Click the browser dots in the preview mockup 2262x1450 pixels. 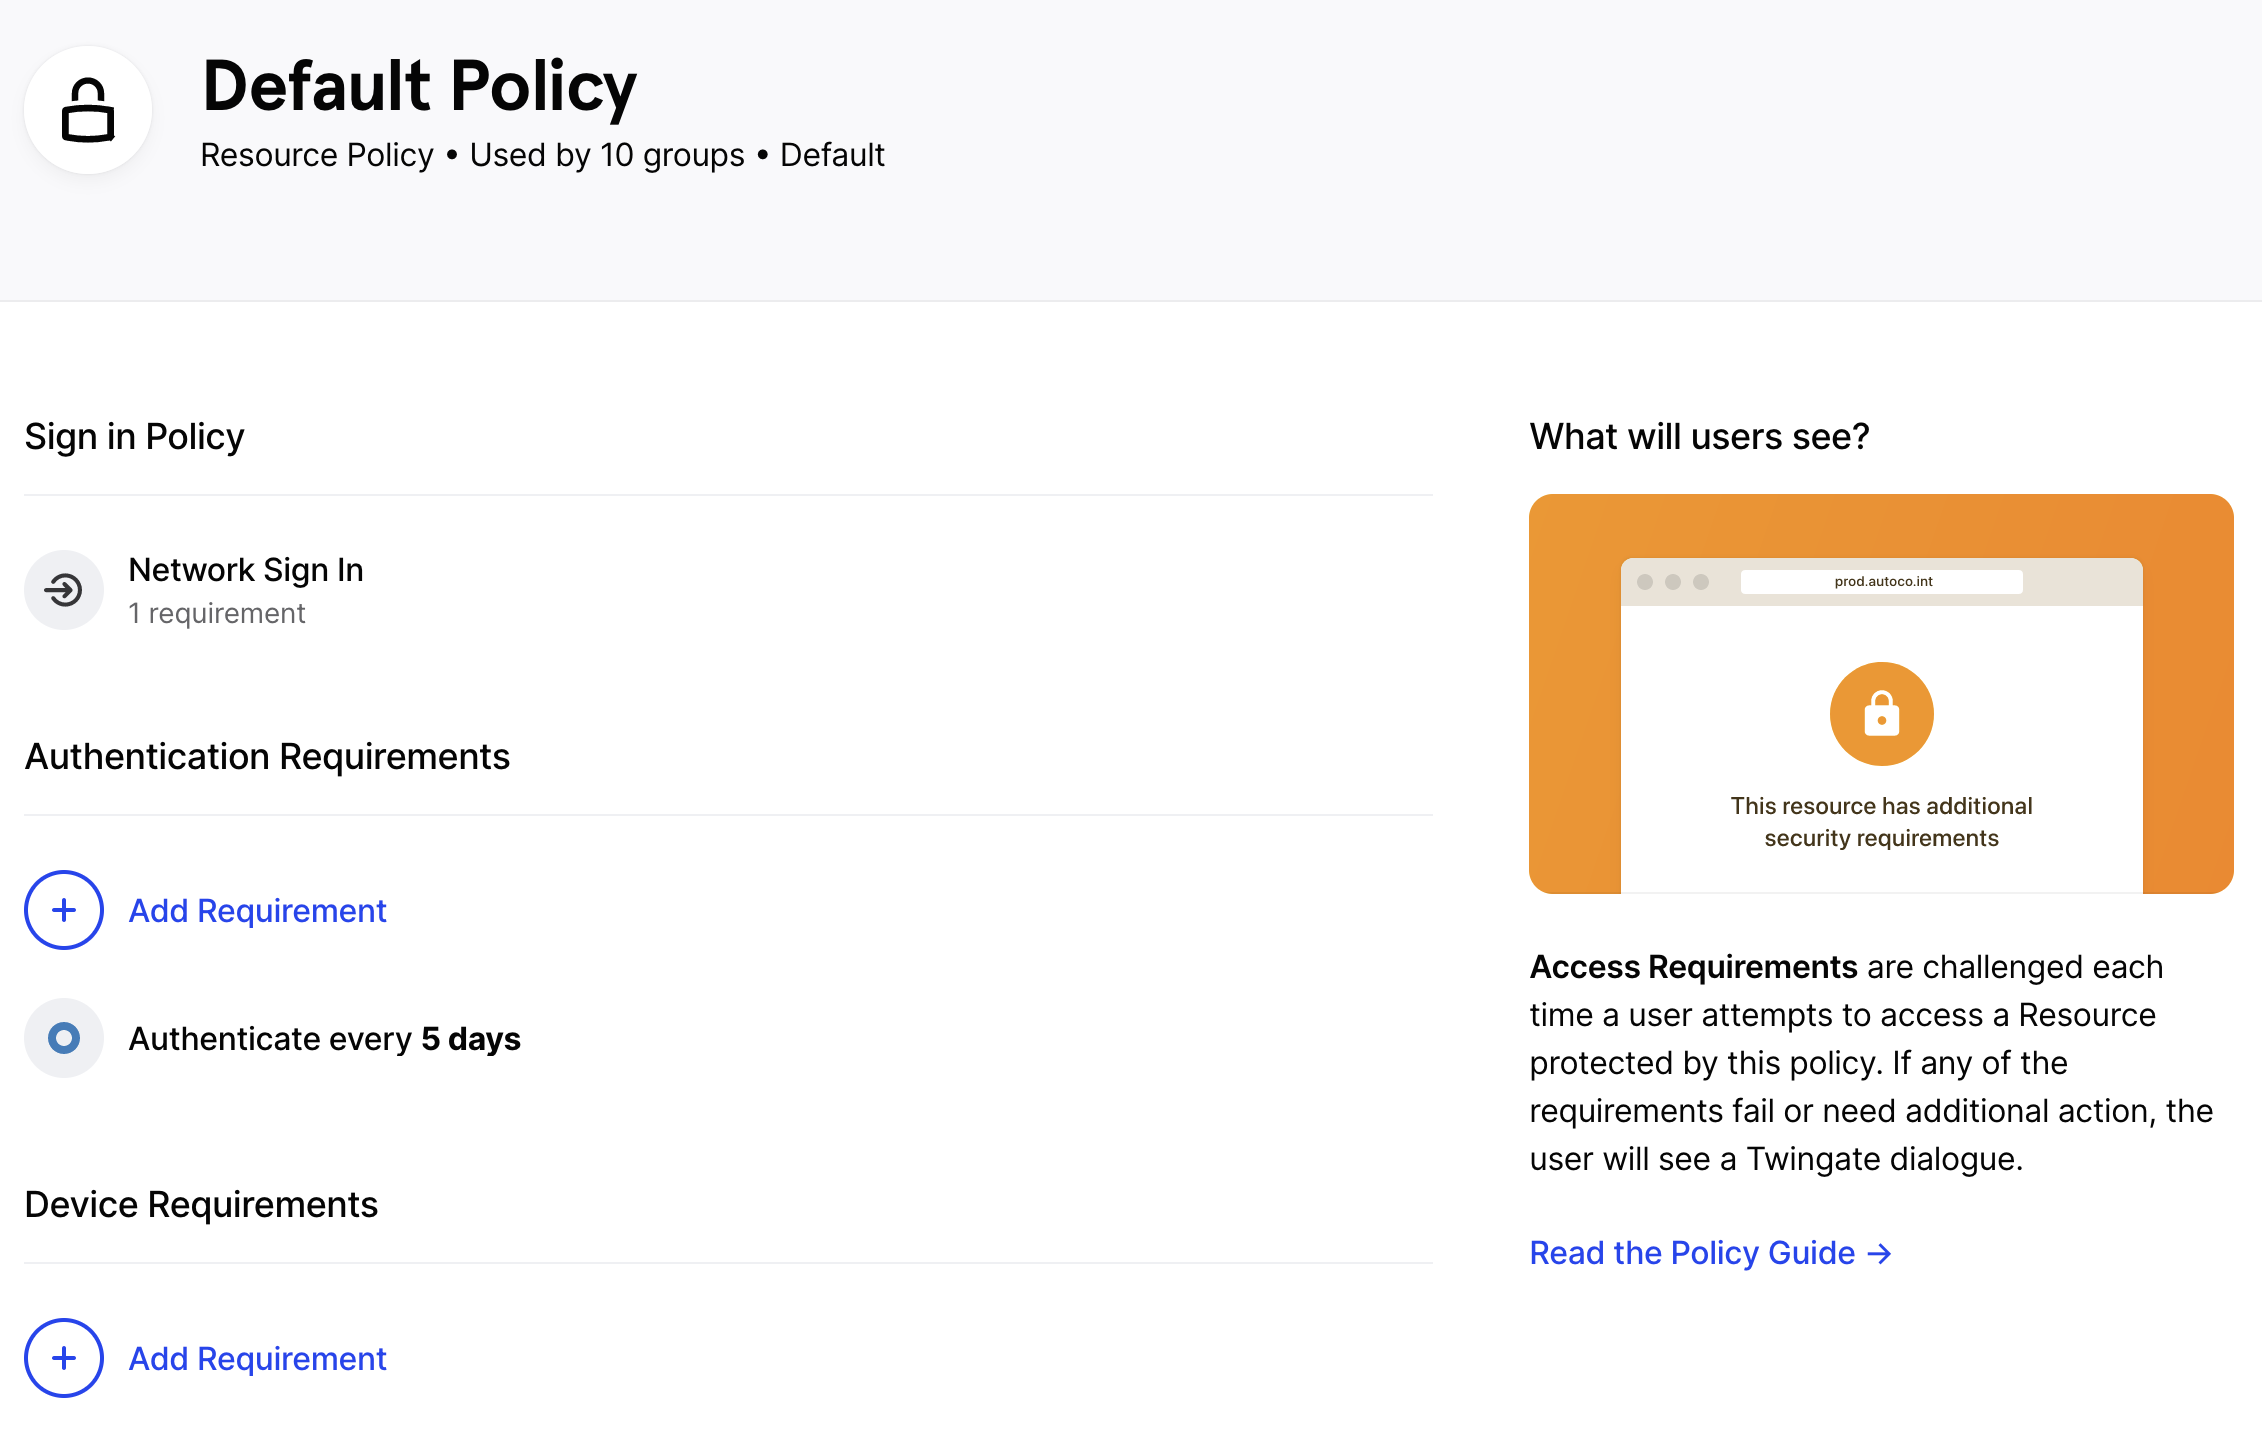click(x=1672, y=582)
